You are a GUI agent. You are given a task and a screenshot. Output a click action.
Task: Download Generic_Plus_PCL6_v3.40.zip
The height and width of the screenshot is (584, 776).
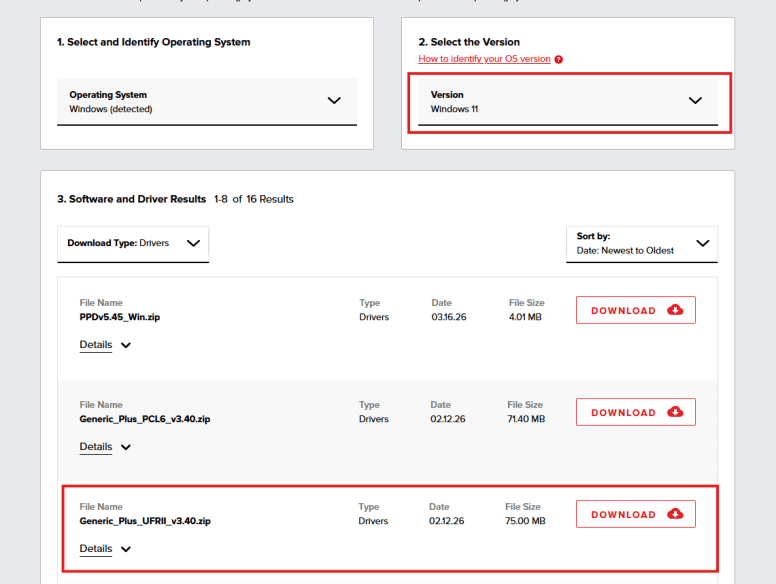[635, 412]
